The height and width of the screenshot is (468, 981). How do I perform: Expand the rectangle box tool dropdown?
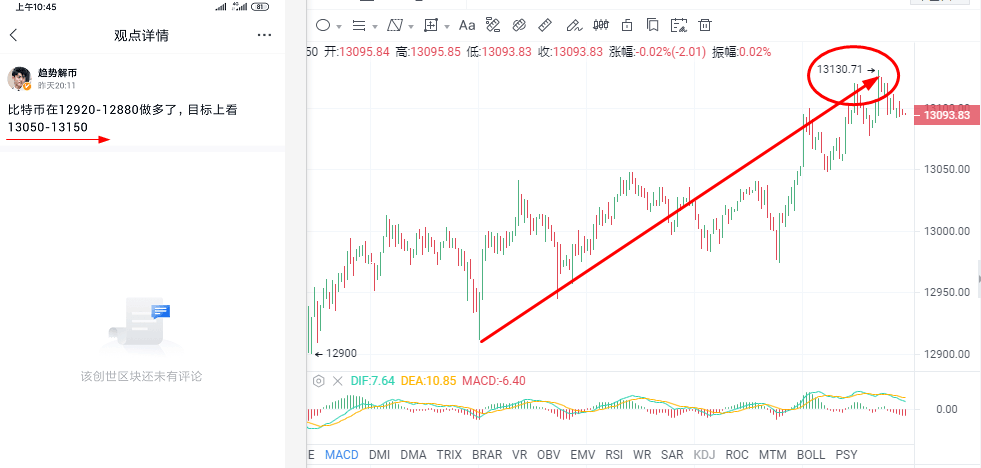coord(447,26)
